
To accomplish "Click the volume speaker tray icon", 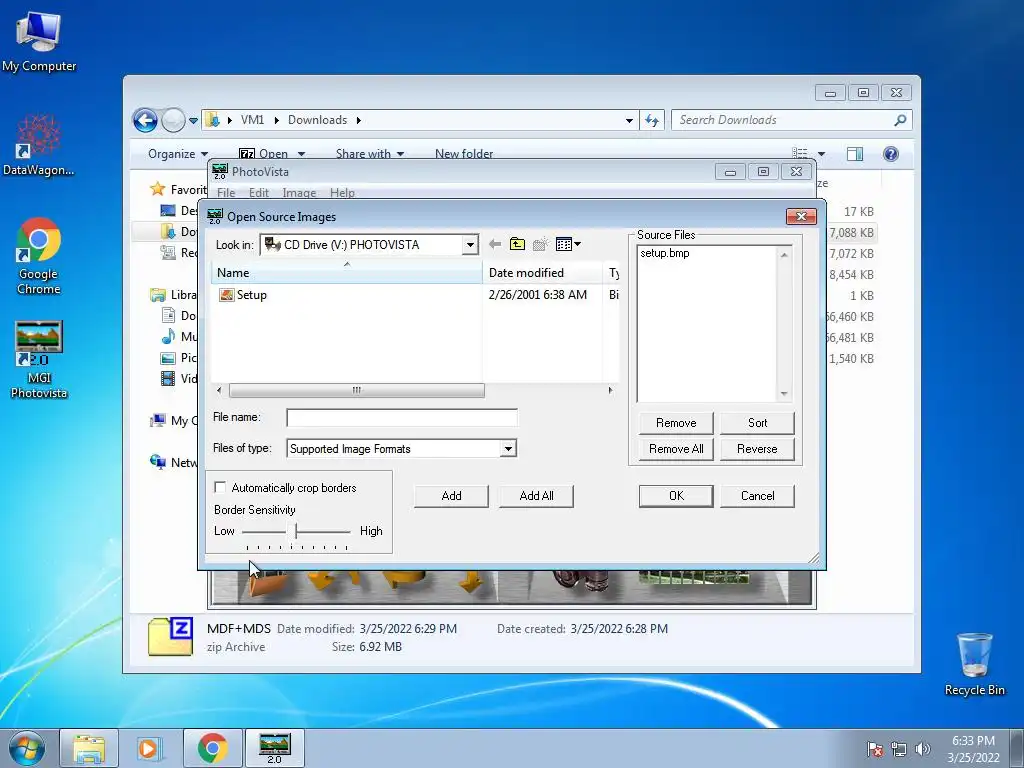I will (x=922, y=749).
